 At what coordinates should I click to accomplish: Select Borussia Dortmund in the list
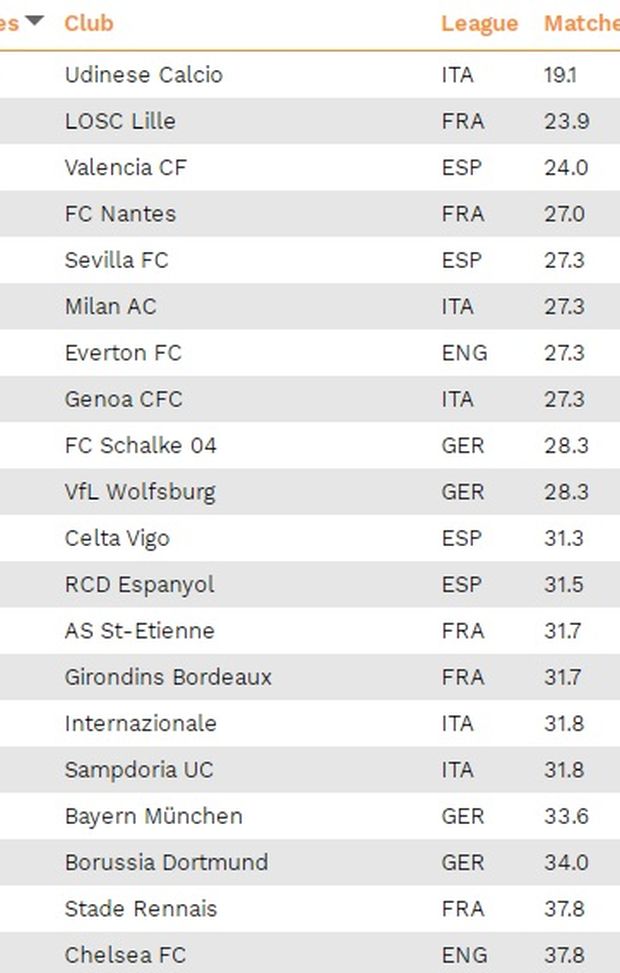[x=166, y=862]
